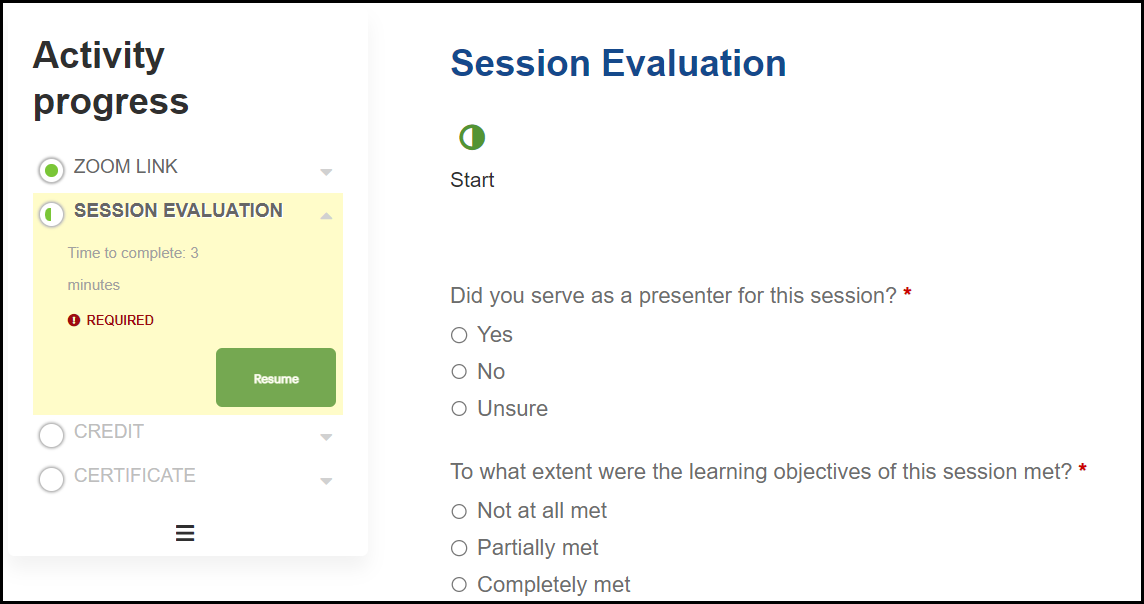Click the red Required warning icon

click(74, 321)
